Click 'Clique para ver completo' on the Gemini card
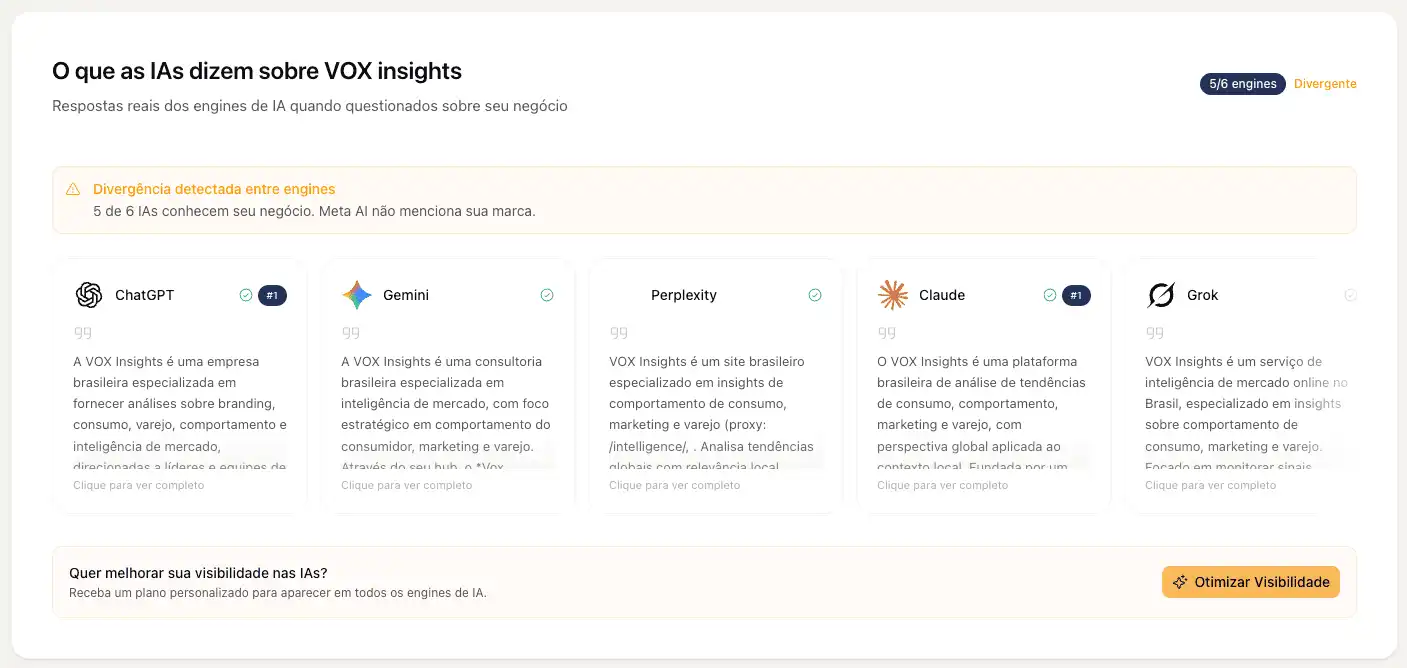 pos(405,485)
